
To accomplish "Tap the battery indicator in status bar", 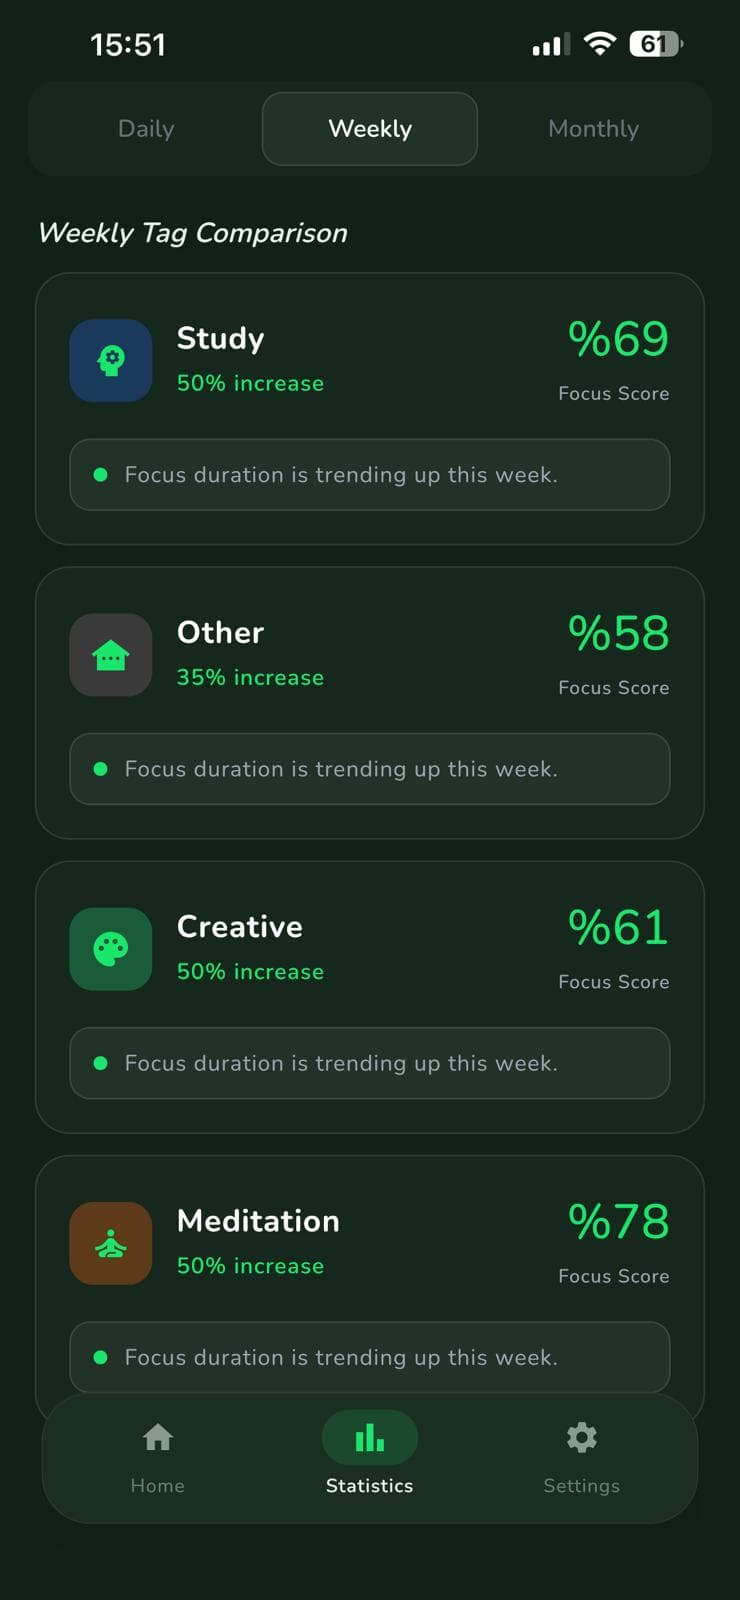I will pyautogui.click(x=656, y=44).
